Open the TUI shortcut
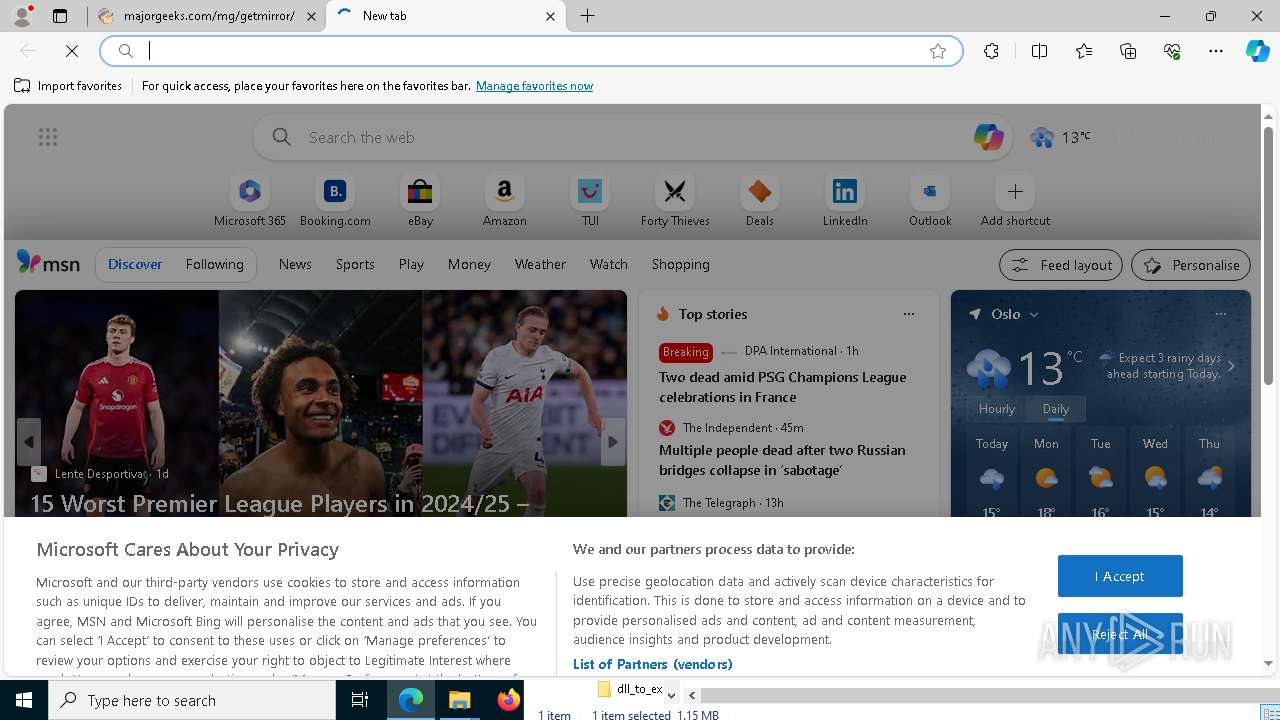This screenshot has width=1280, height=720. pyautogui.click(x=590, y=201)
